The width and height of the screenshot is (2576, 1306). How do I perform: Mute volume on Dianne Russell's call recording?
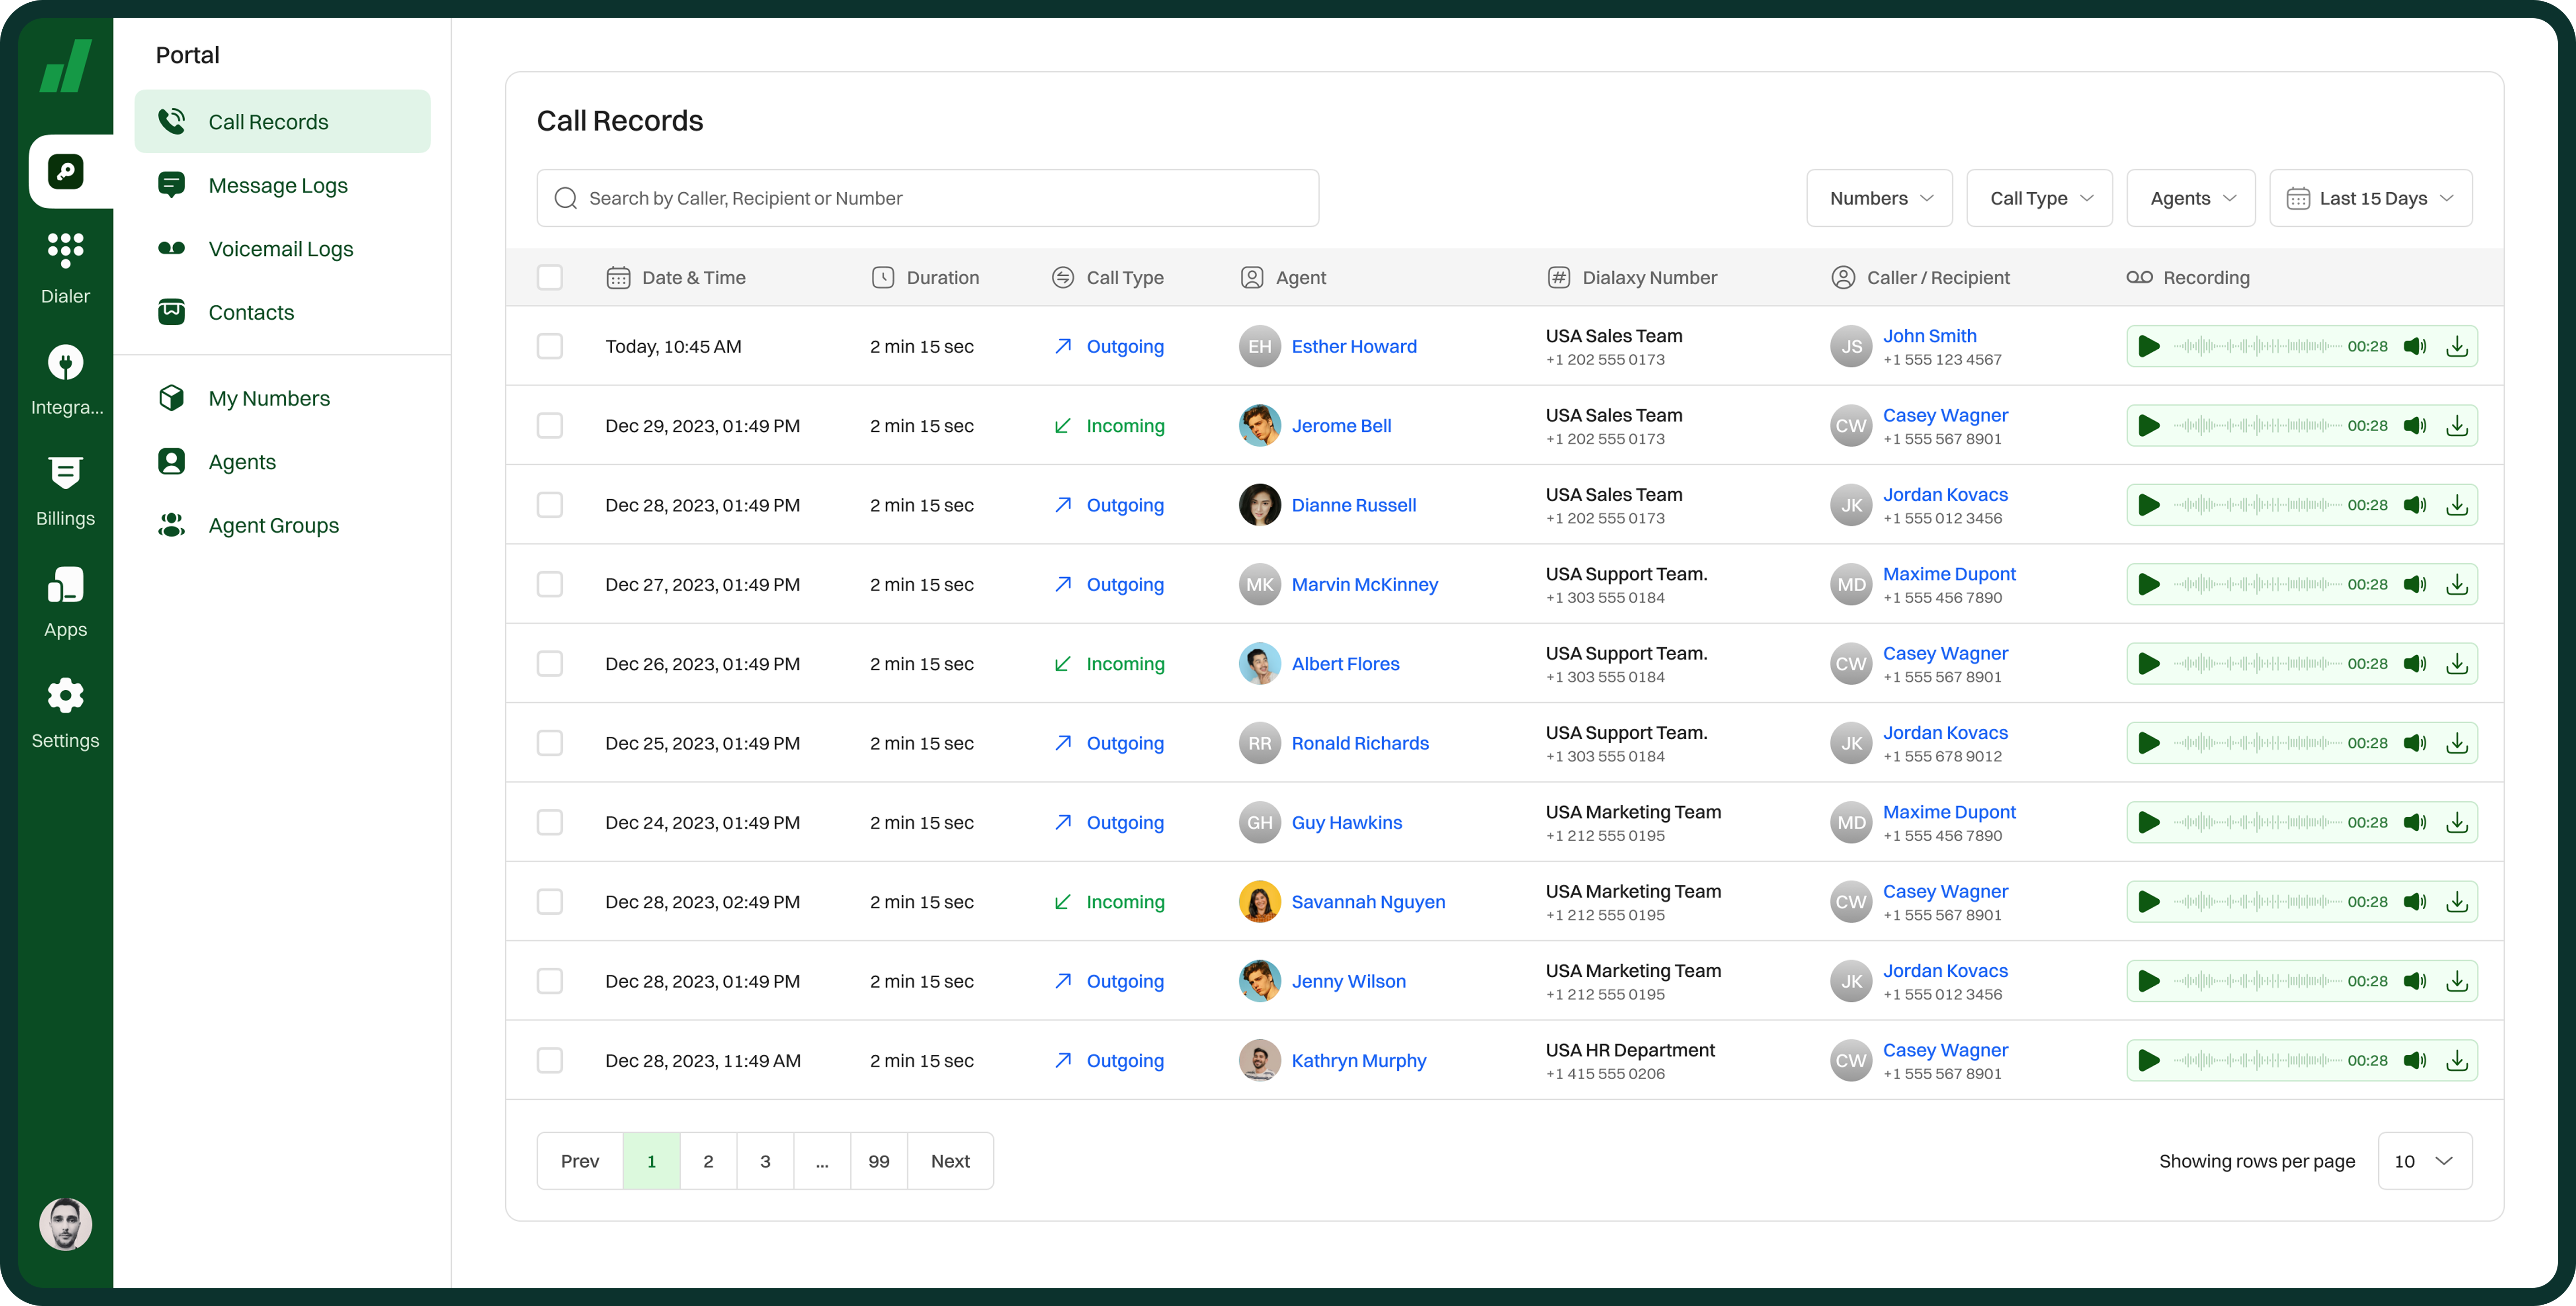click(2414, 505)
